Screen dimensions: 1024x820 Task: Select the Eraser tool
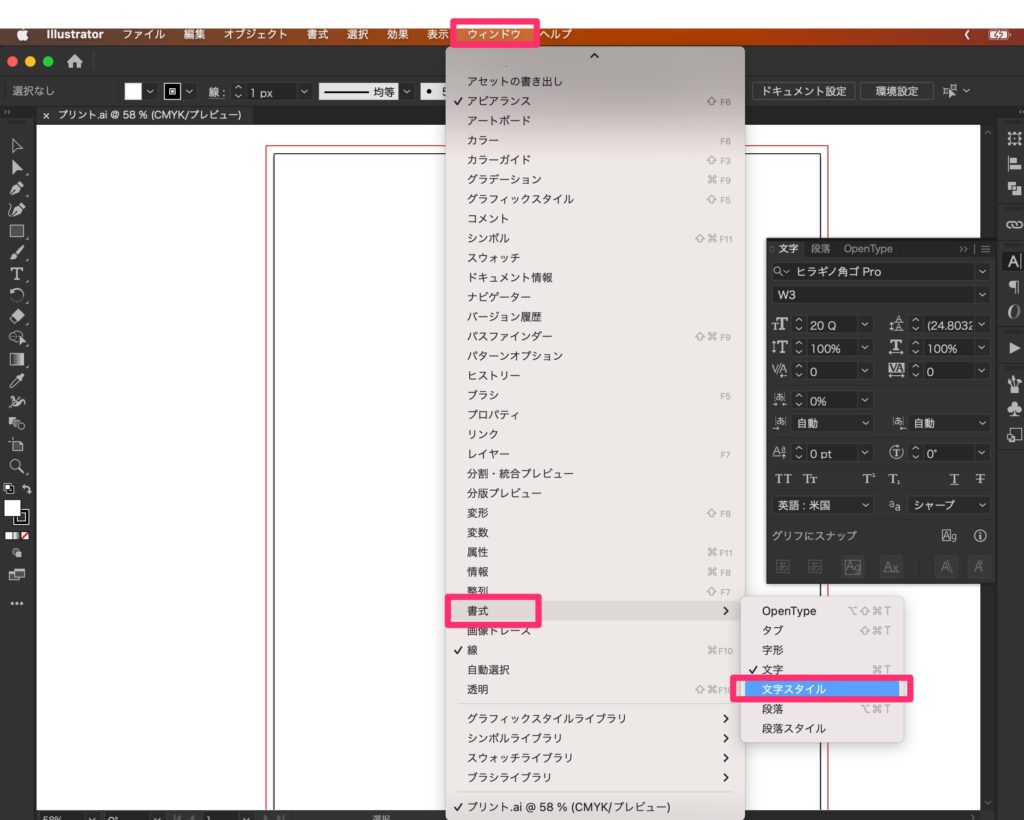(17, 316)
